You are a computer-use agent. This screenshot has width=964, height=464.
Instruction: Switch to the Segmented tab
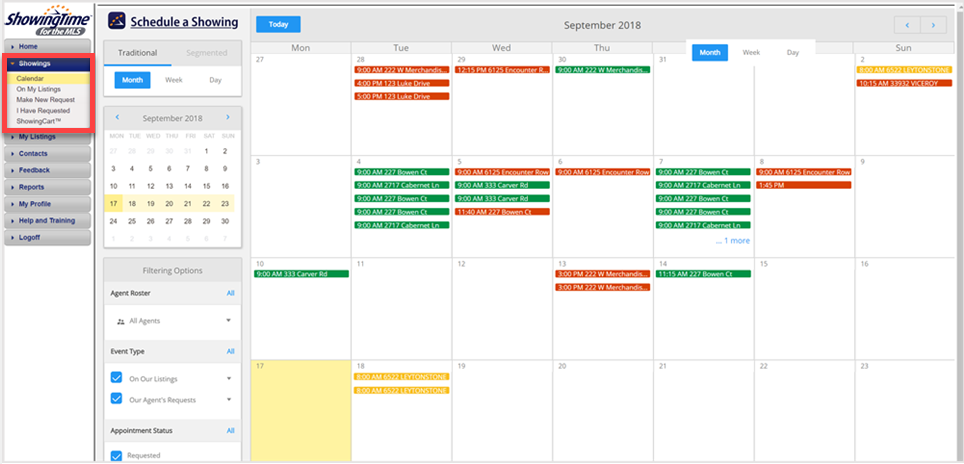[x=207, y=53]
